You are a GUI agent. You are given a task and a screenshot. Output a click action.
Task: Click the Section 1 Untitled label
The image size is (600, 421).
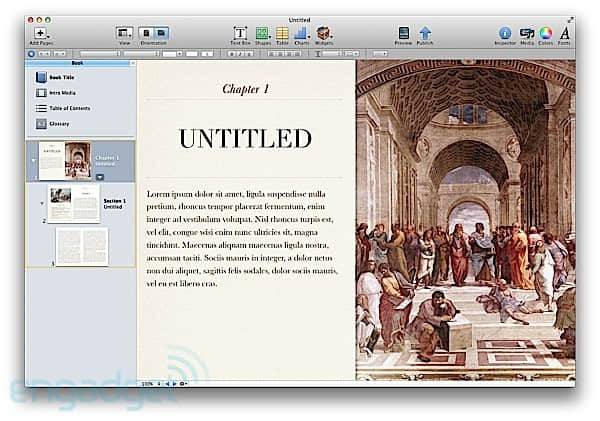coord(114,204)
